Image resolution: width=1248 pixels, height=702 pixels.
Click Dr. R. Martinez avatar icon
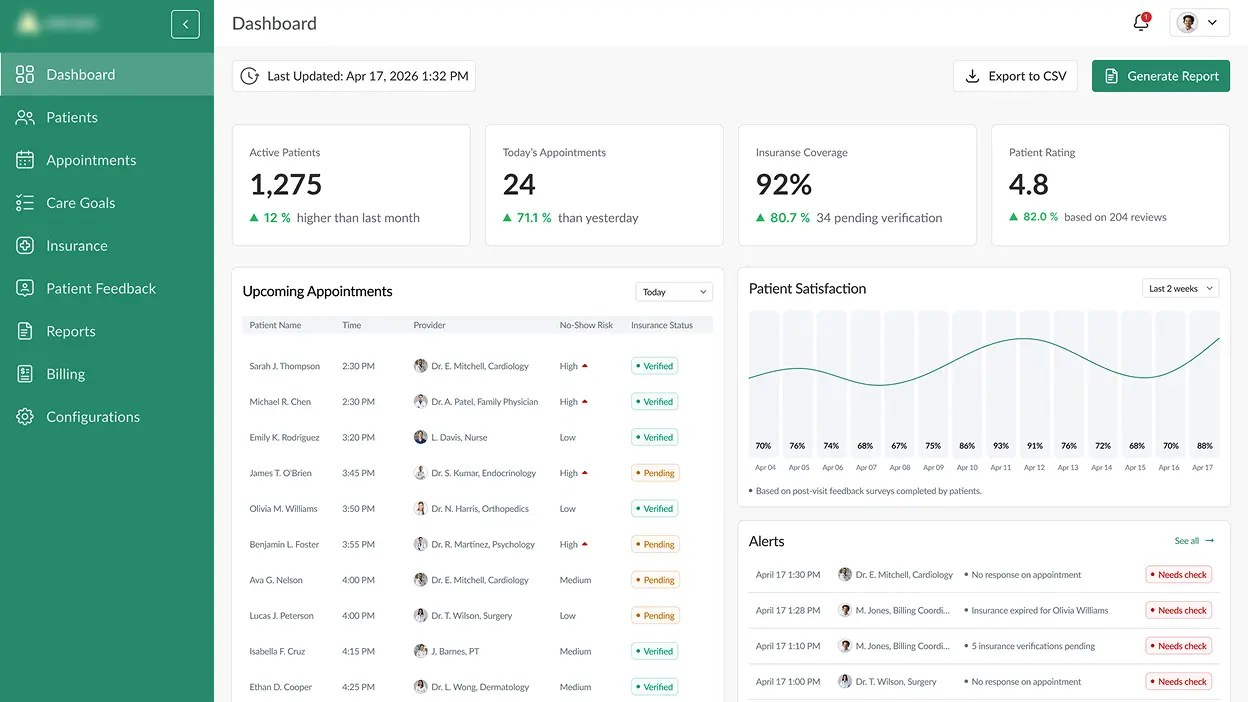point(420,544)
